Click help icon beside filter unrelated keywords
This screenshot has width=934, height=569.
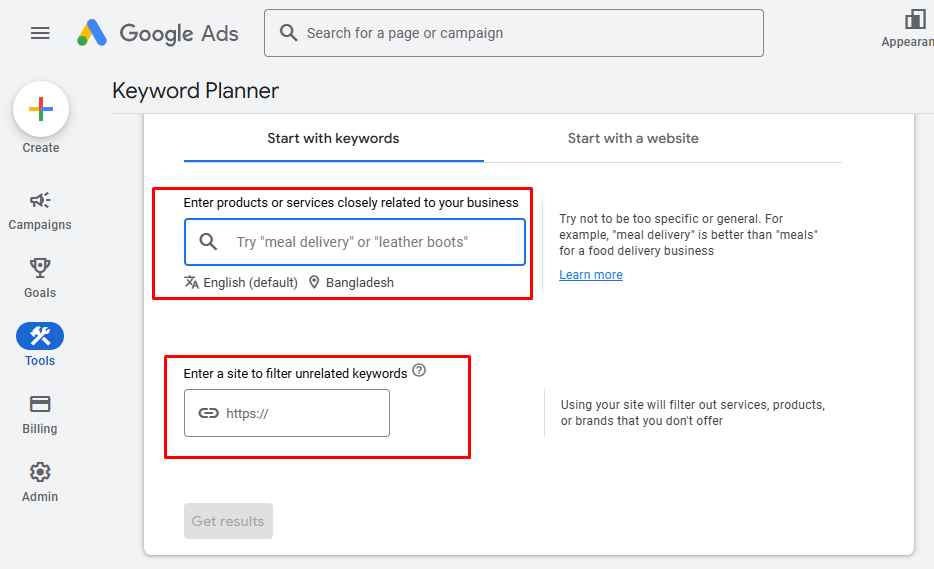tap(419, 371)
